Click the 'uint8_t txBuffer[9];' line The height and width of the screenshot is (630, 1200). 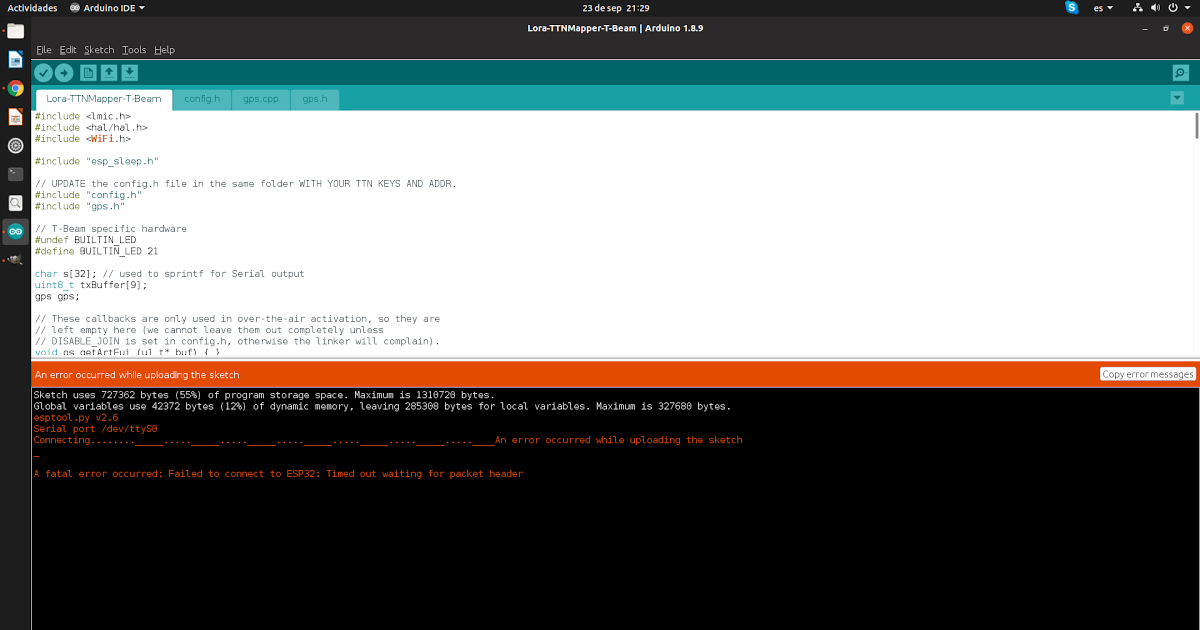point(91,285)
